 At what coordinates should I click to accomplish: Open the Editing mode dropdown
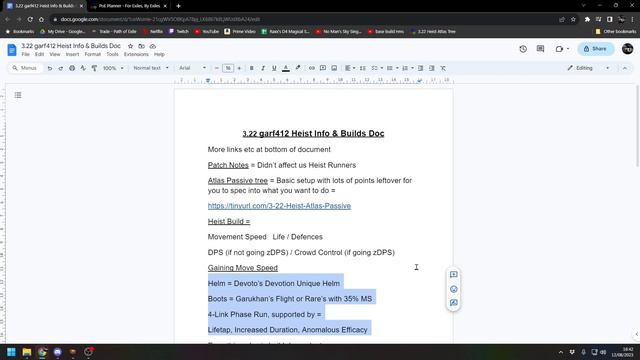588,68
